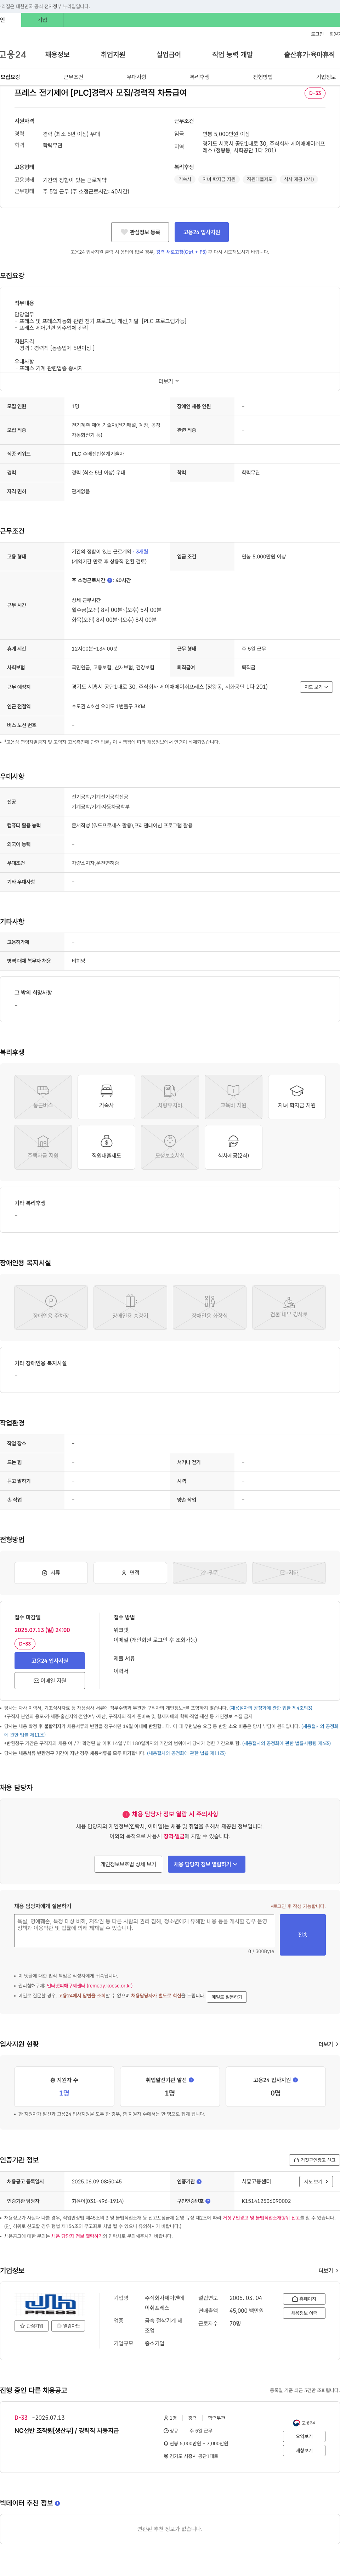Click the JMH Press company logo
This screenshot has height=2576, width=340.
(x=50, y=2304)
